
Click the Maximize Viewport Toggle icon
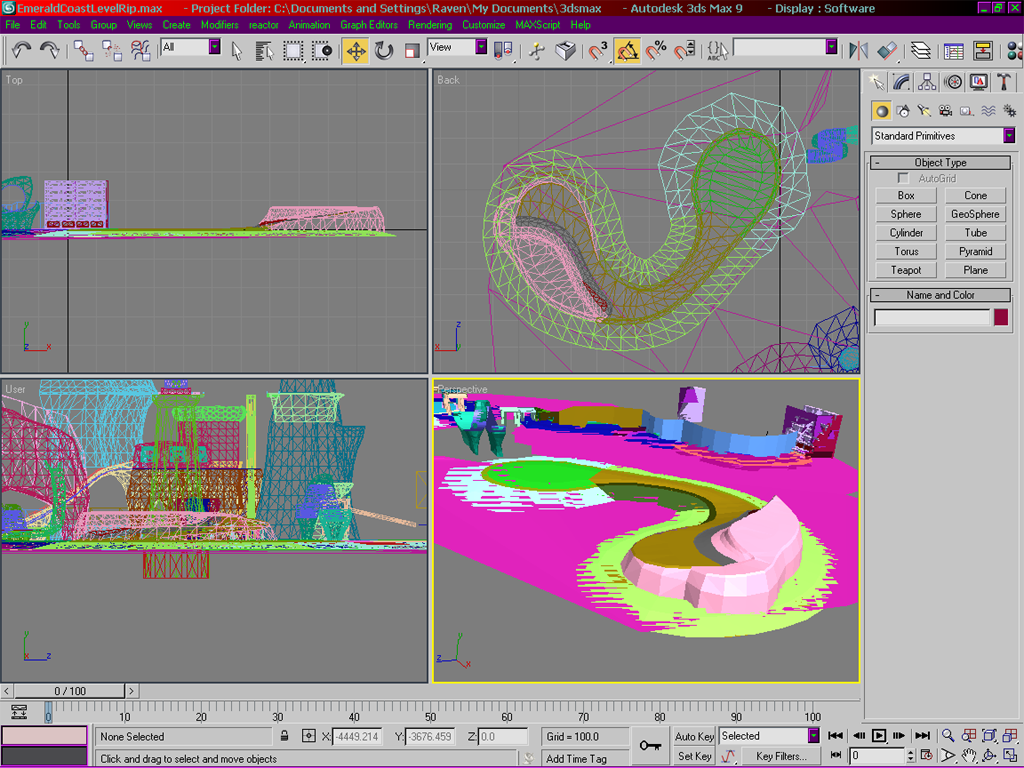click(x=1010, y=756)
